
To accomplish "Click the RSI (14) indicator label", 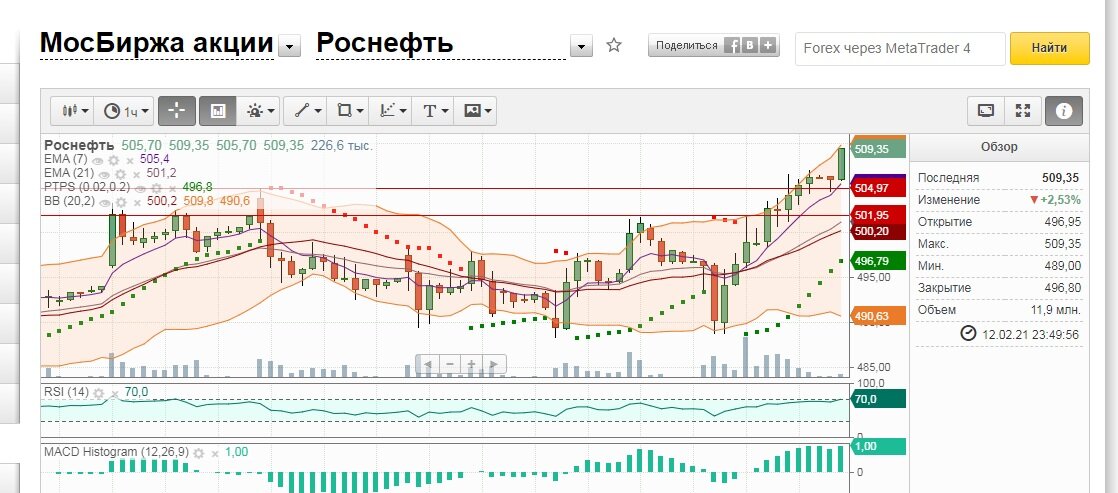I will click(66, 393).
